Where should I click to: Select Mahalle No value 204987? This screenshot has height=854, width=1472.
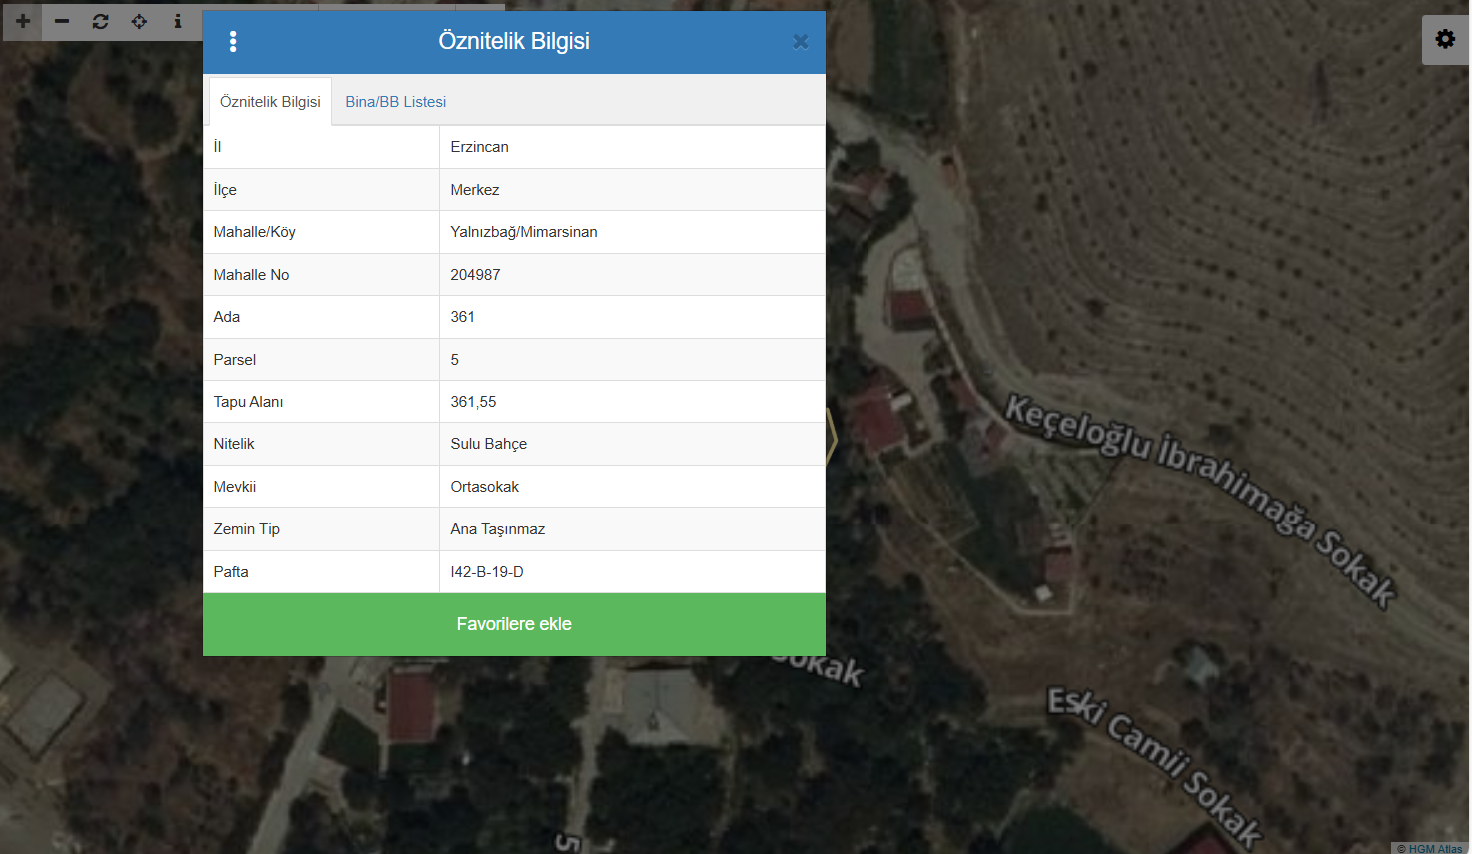tap(476, 275)
